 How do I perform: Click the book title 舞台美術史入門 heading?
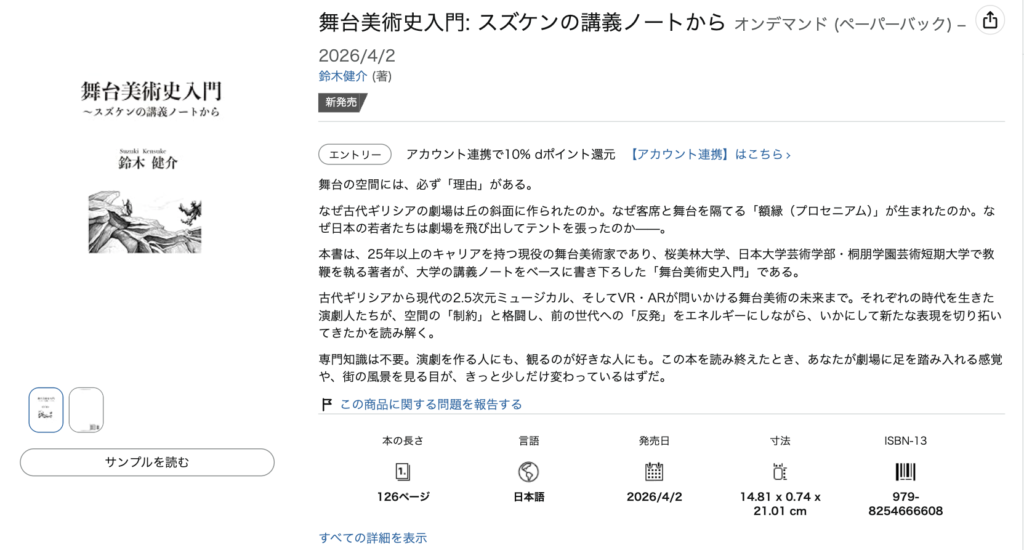point(521,21)
